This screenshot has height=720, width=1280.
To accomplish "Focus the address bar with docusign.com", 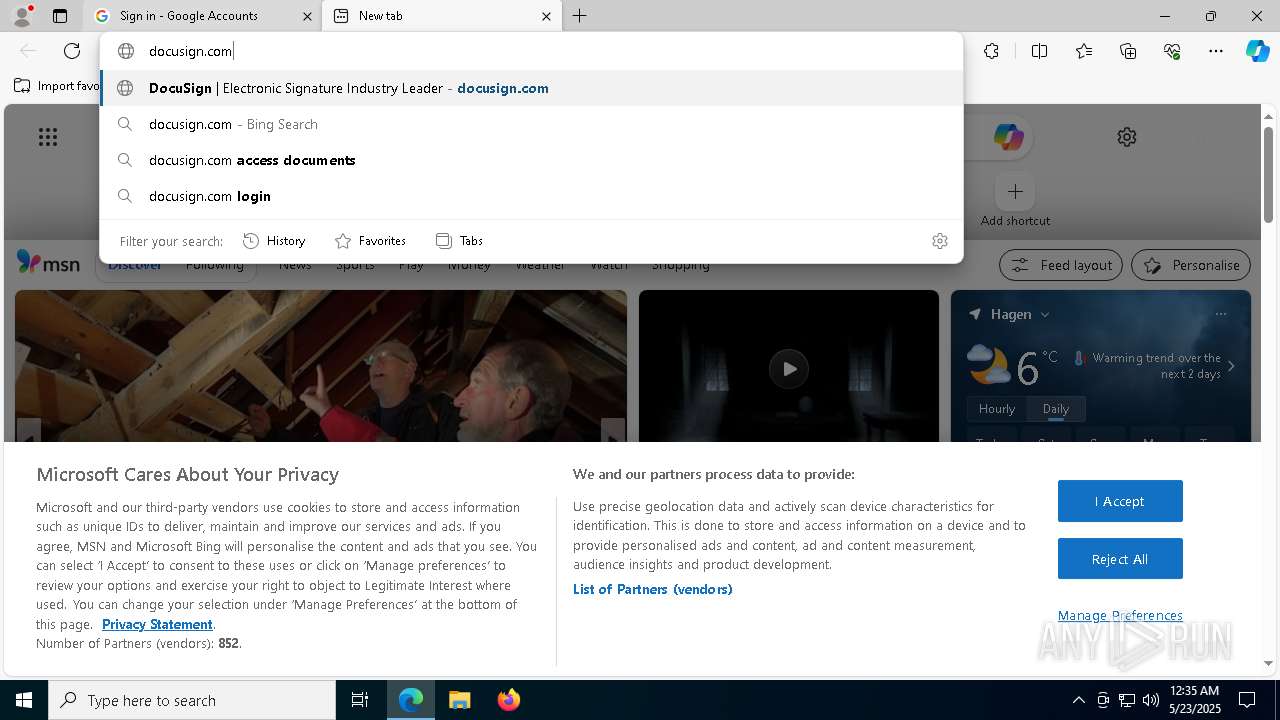I will pos(530,51).
